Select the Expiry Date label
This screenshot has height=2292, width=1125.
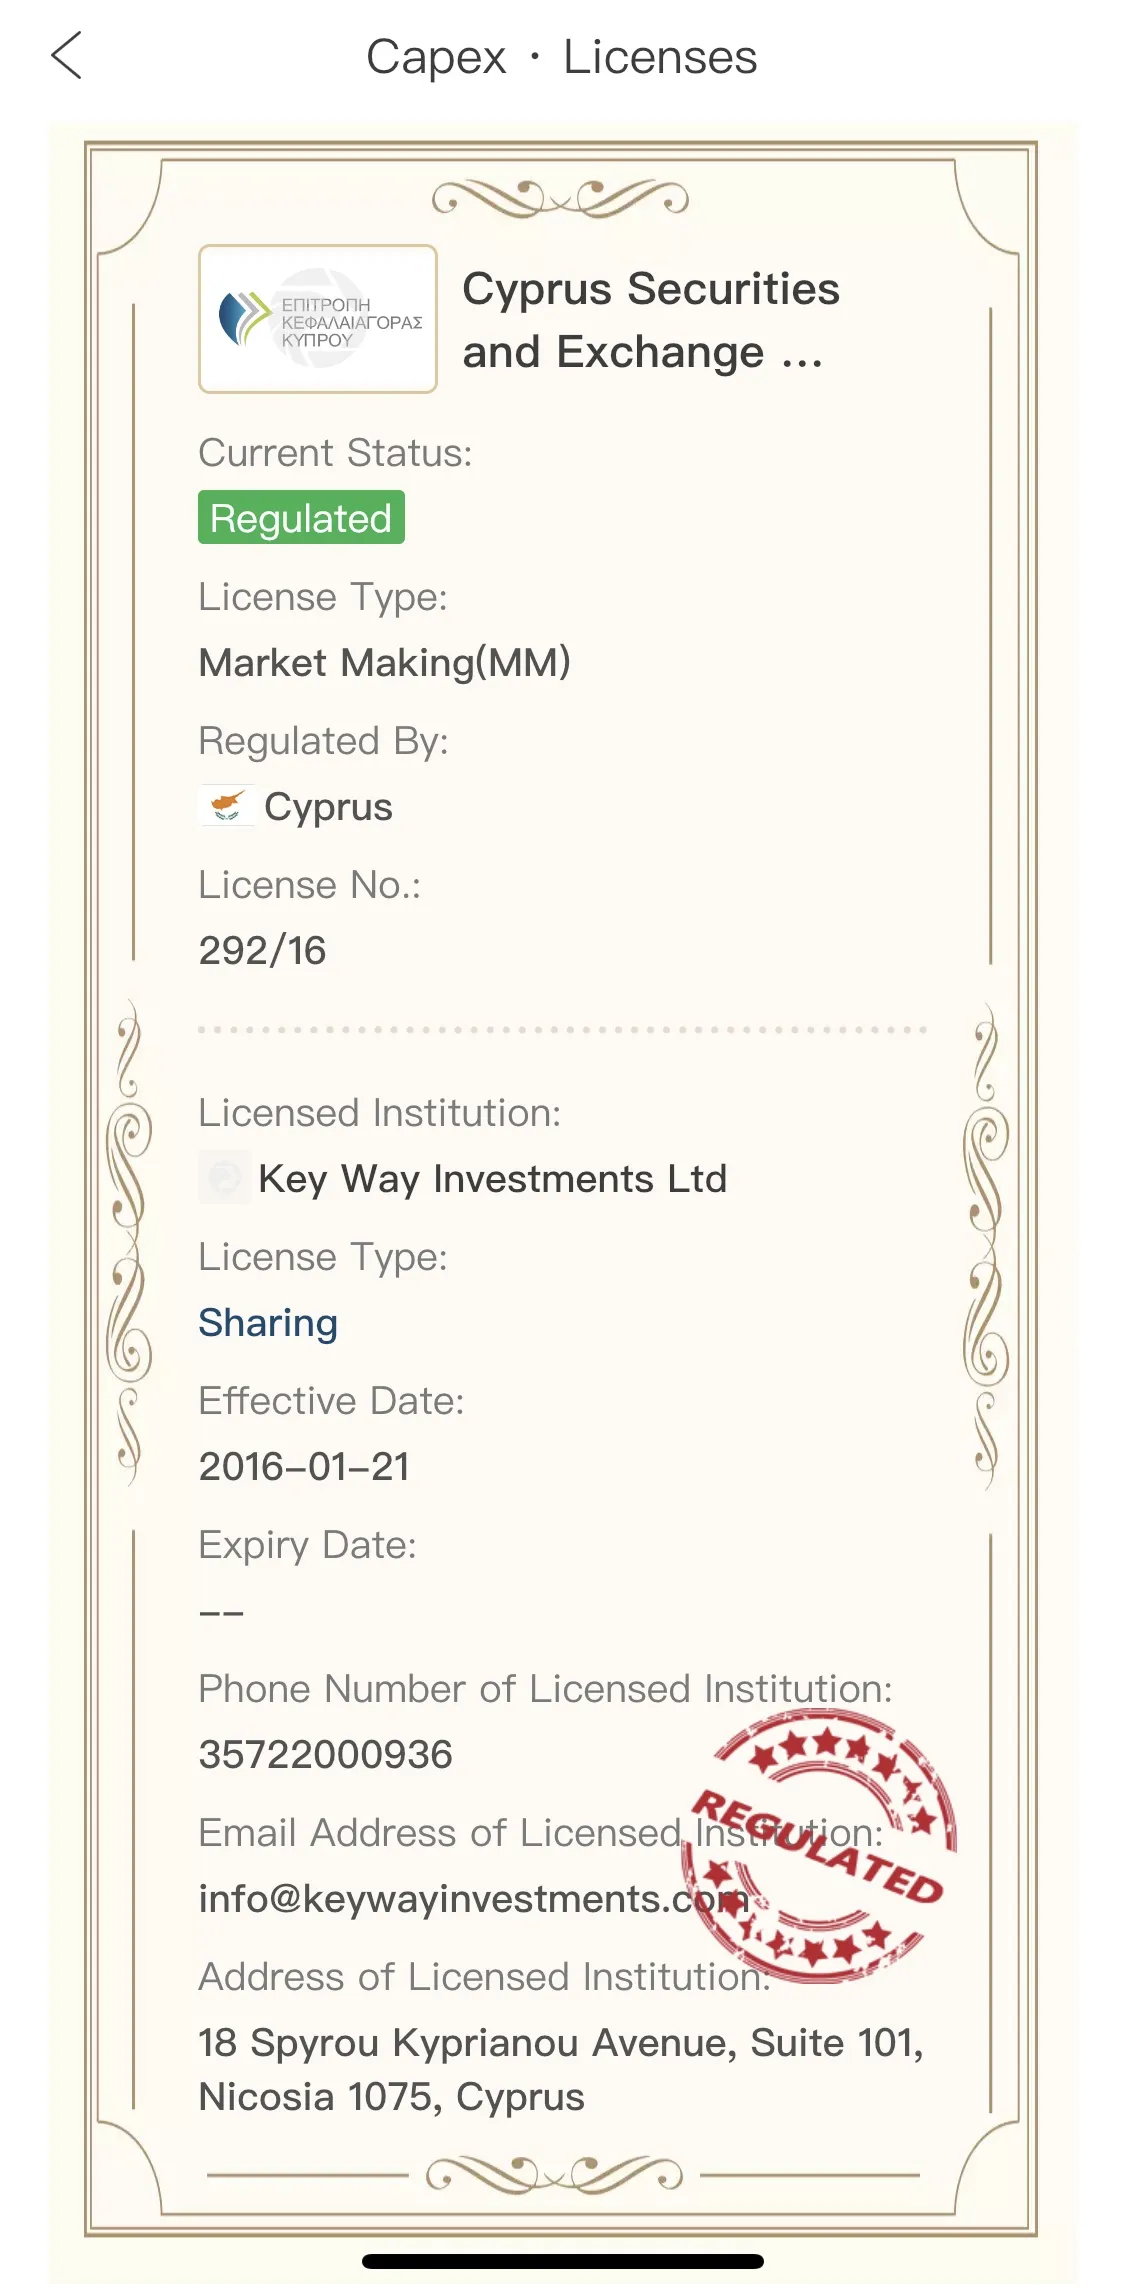[307, 1545]
